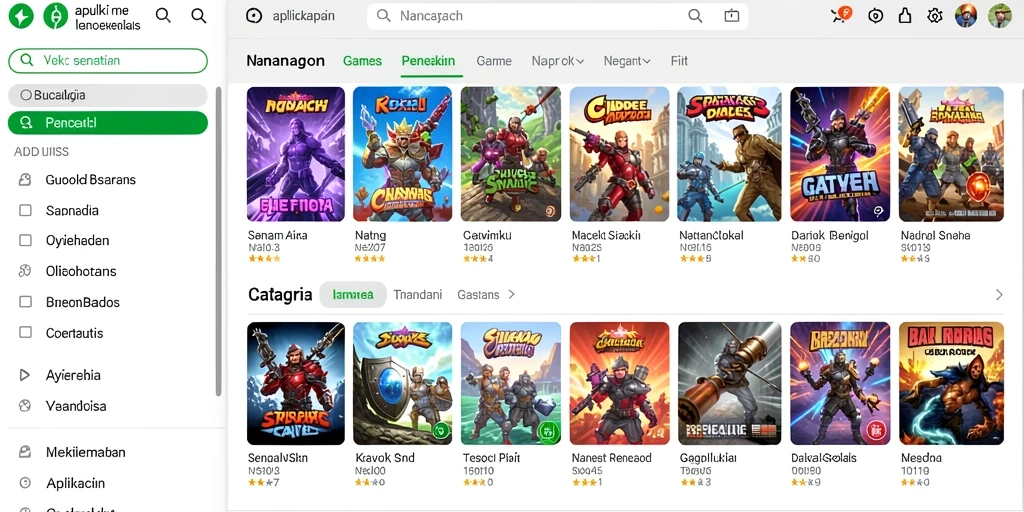Click the magnifier icon inside Nancarach search box

(695, 16)
